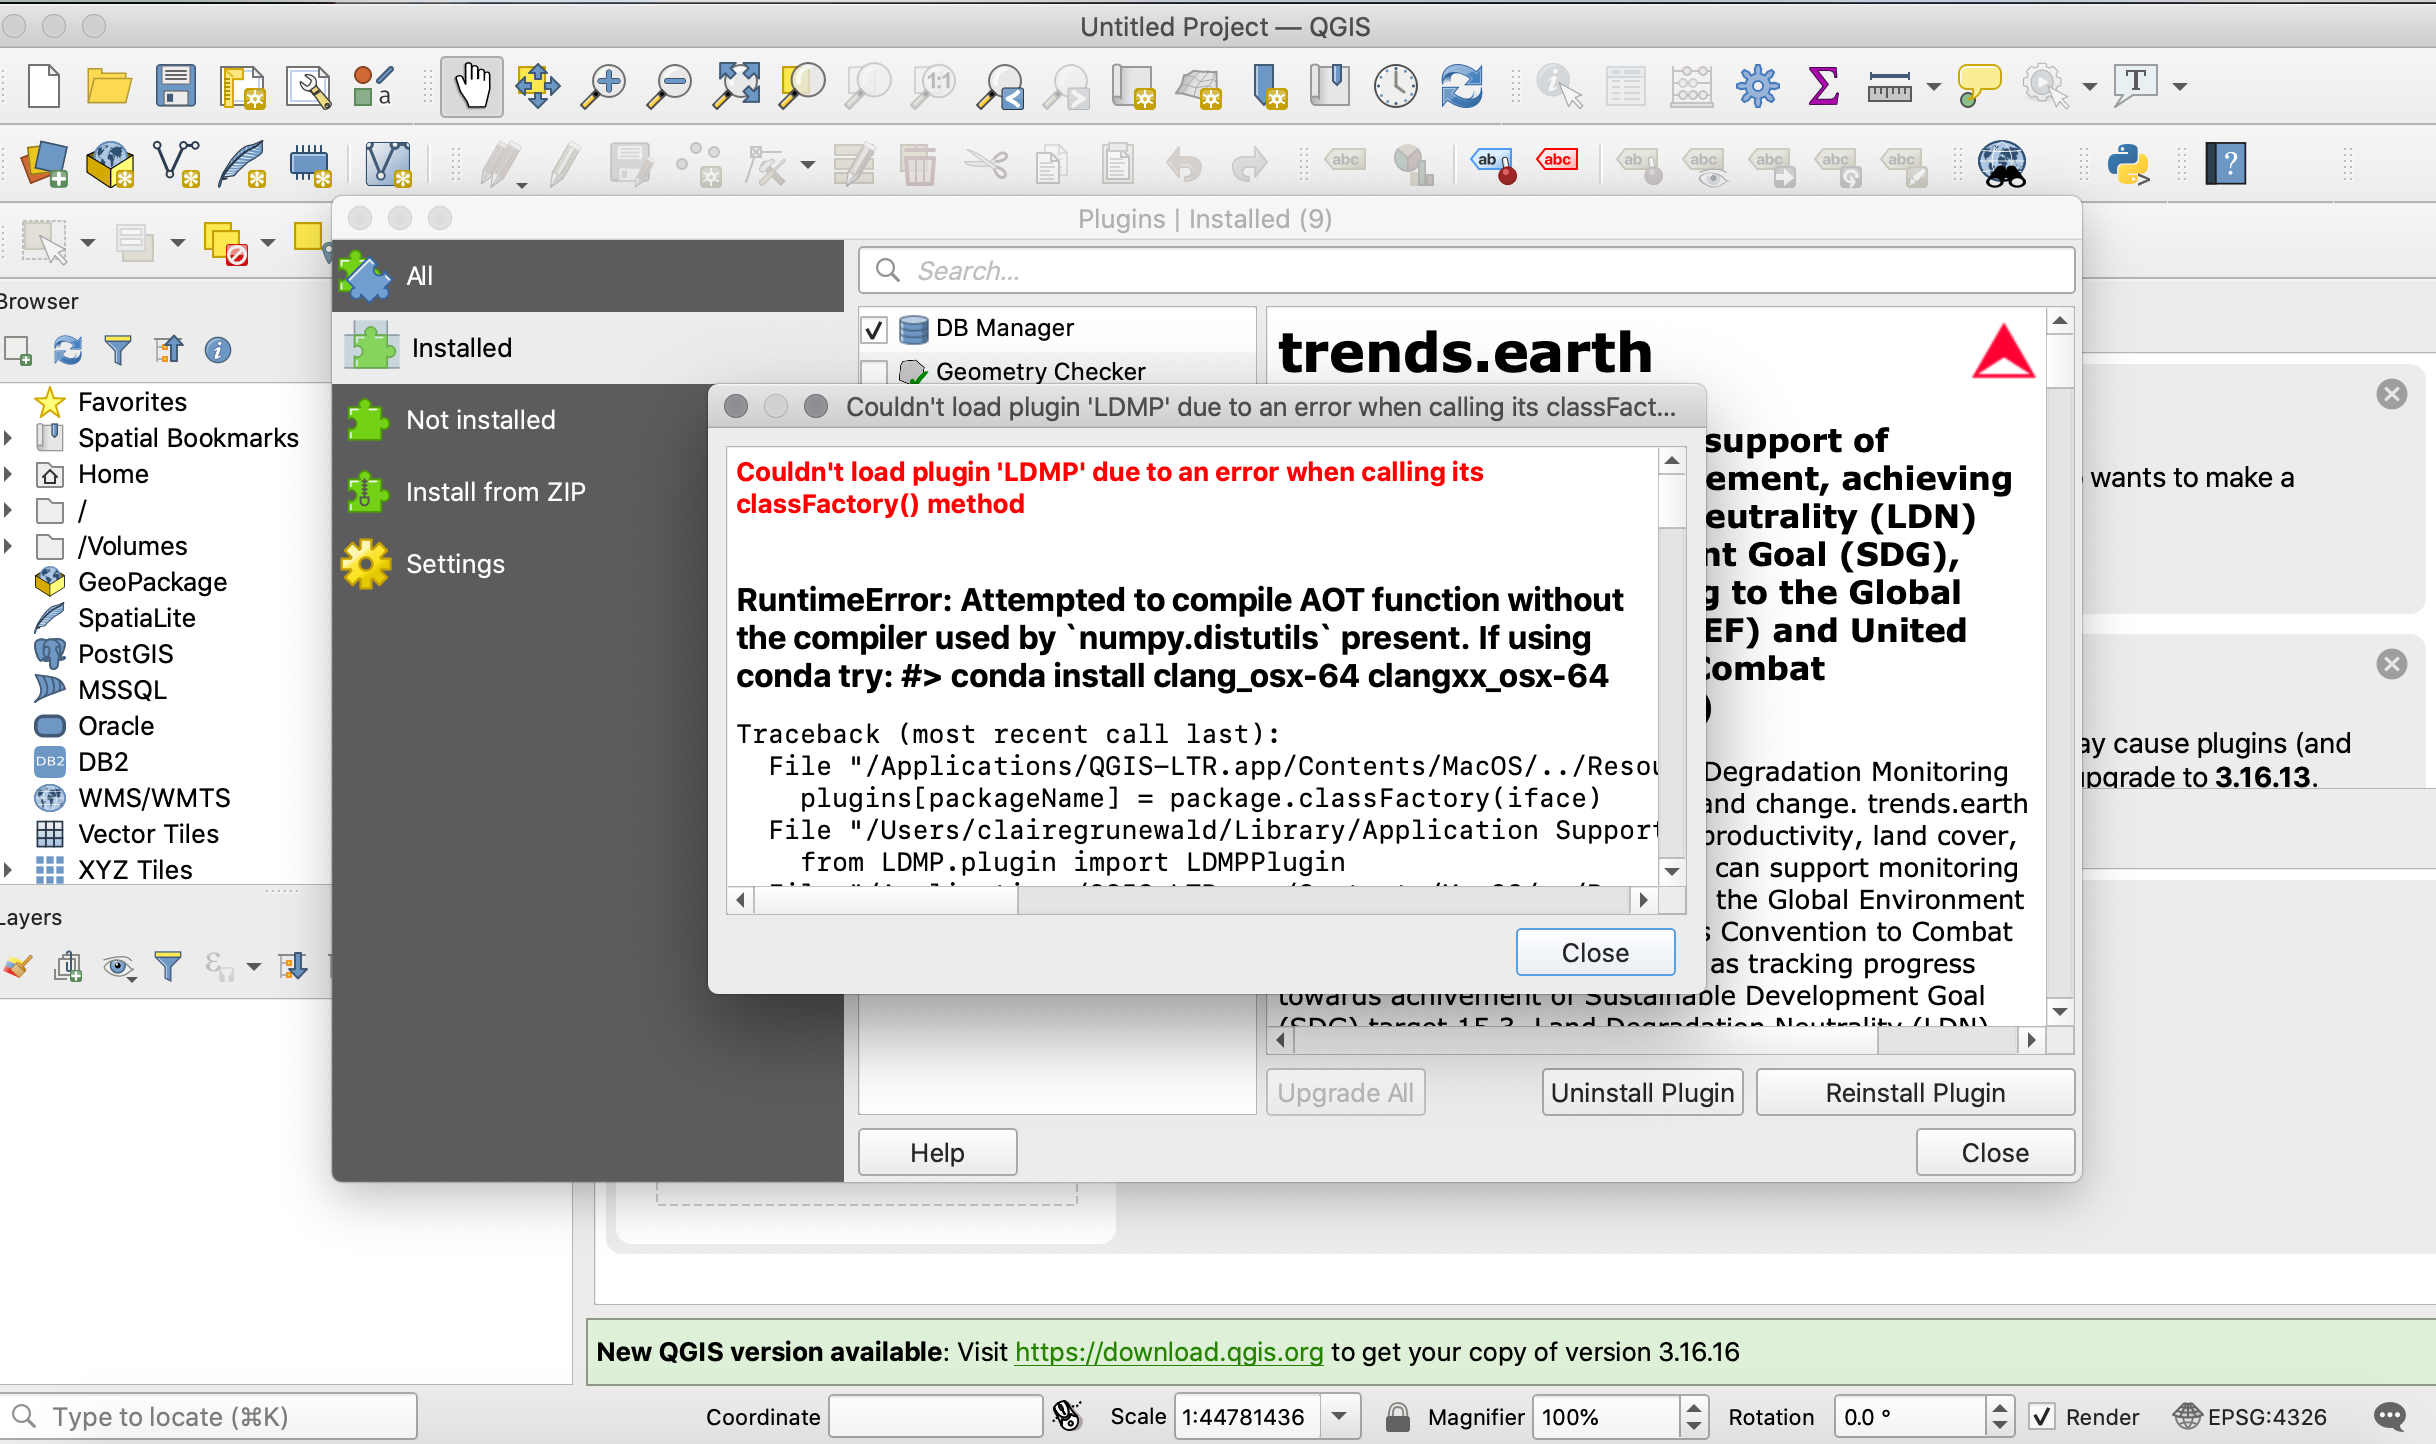Open the Temporal Controller panel

(1395, 86)
